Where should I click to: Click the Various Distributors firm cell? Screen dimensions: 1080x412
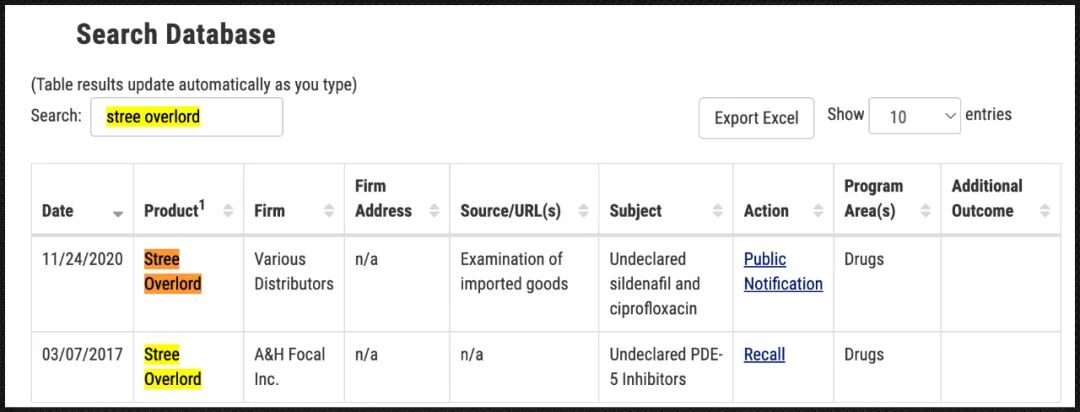[294, 284]
